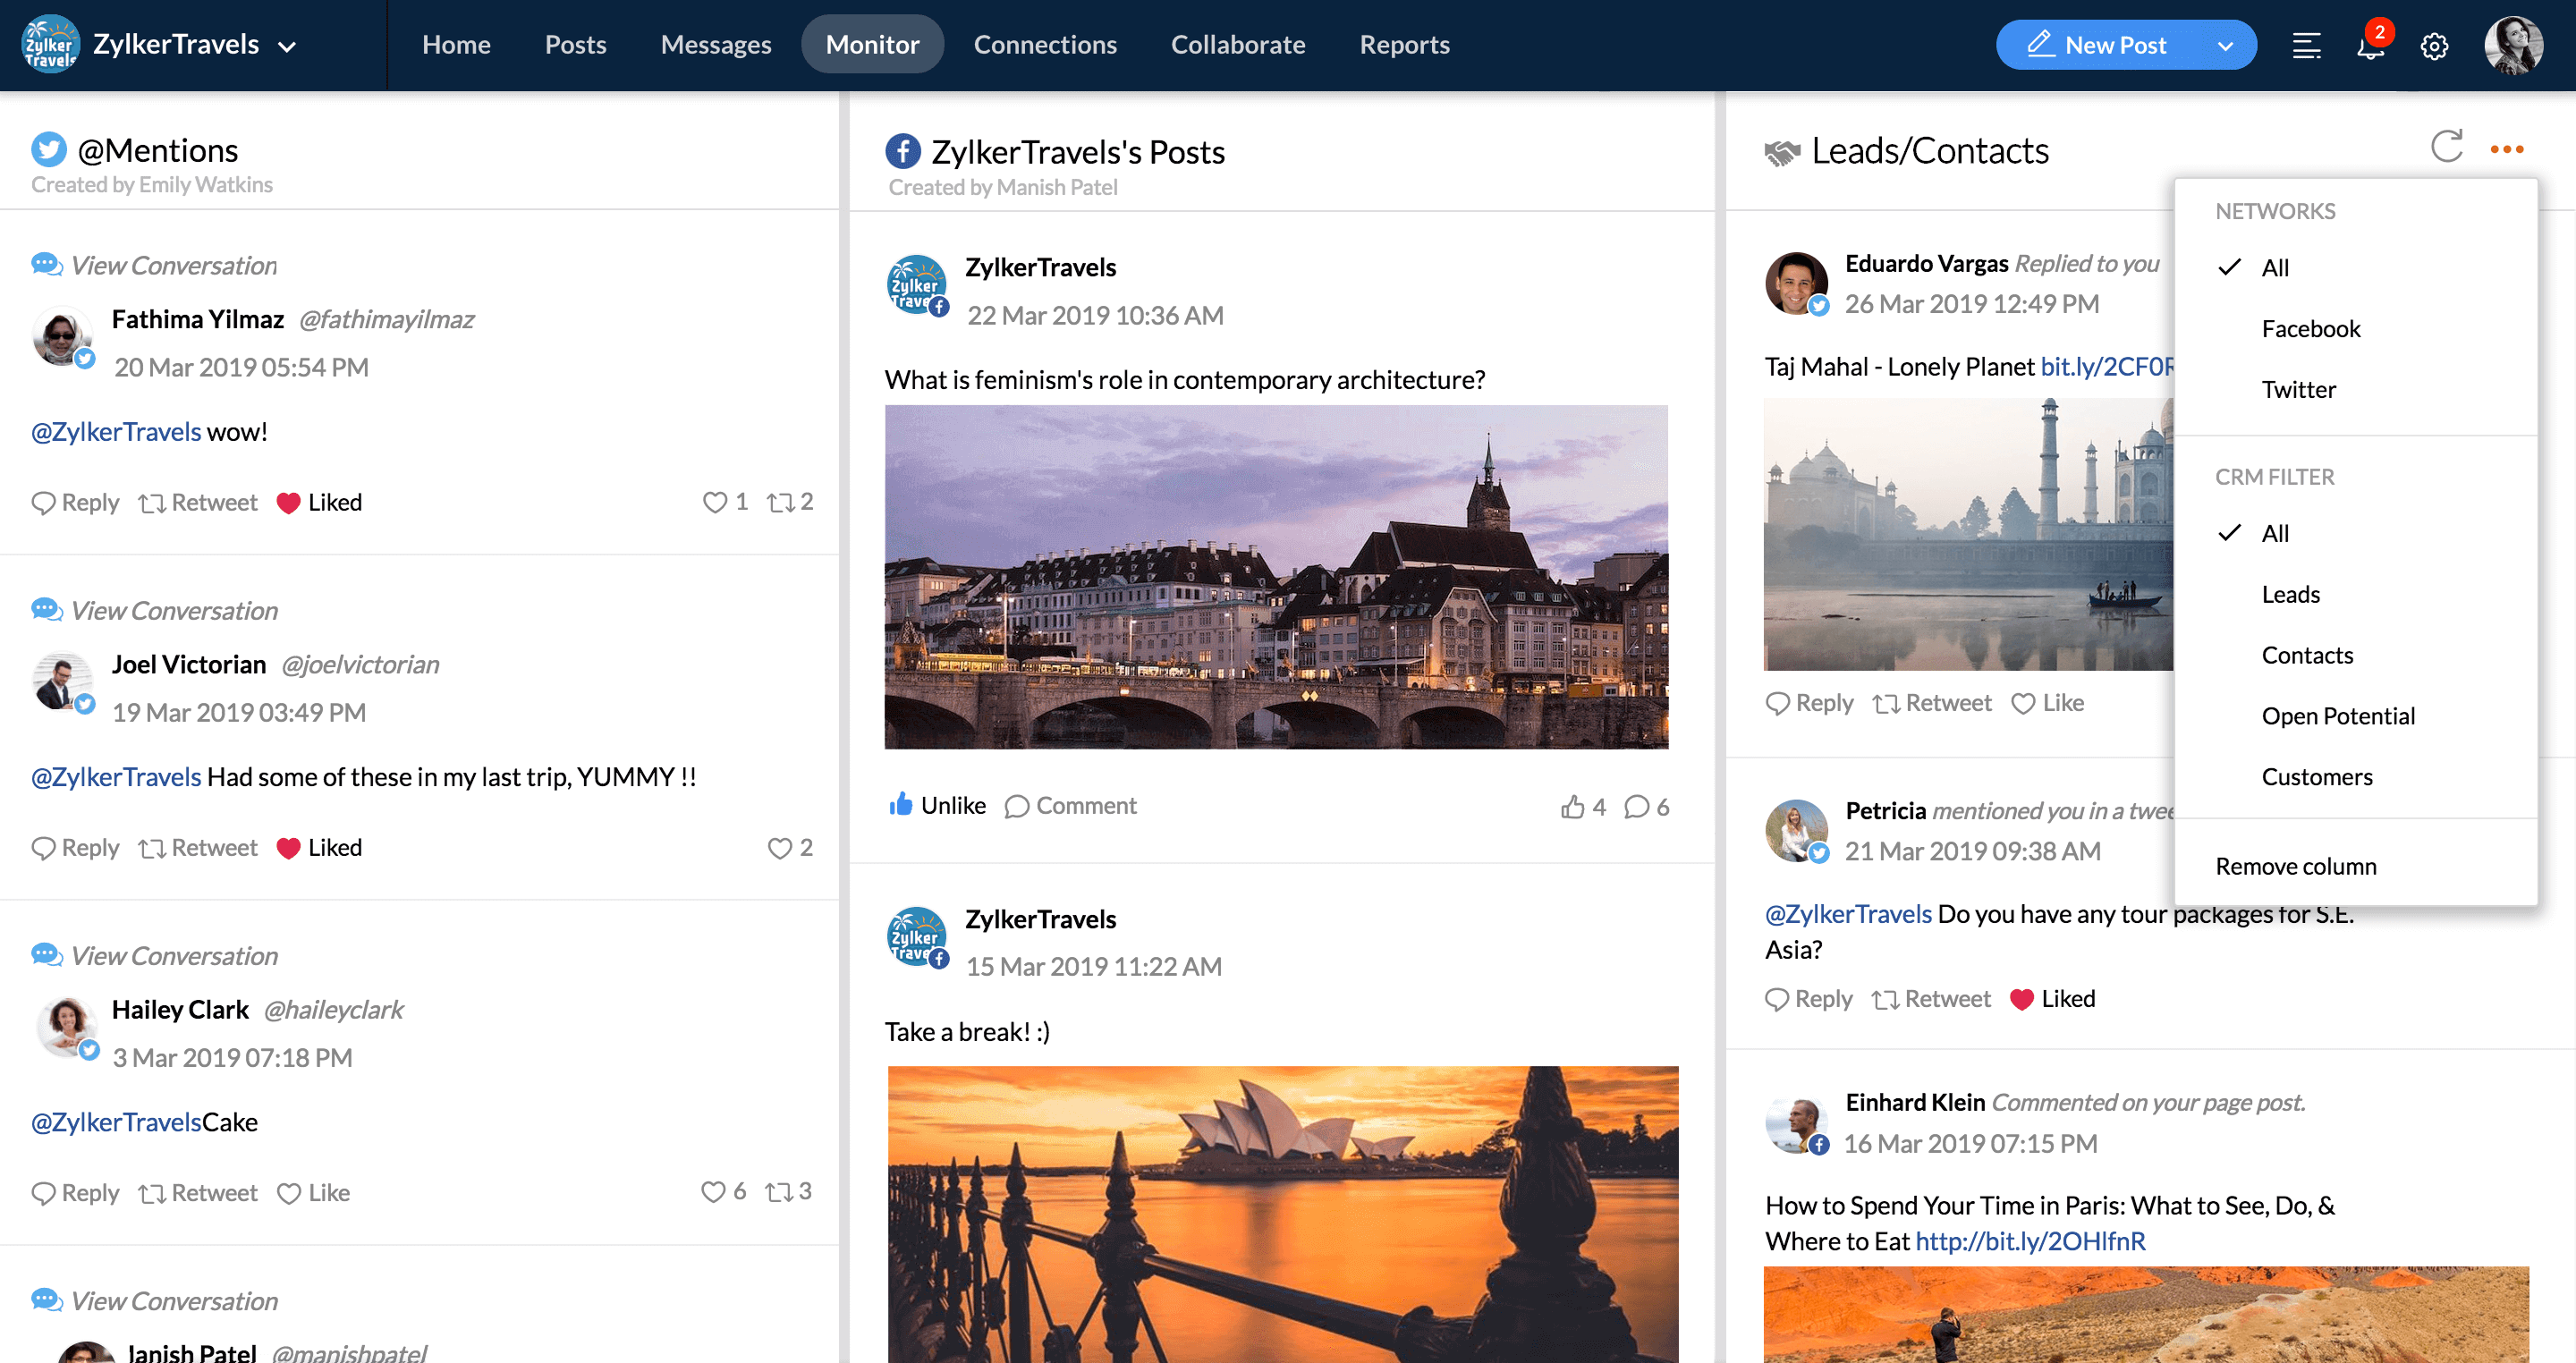Switch to the Posts tab
This screenshot has height=1363, width=2576.
coord(575,45)
